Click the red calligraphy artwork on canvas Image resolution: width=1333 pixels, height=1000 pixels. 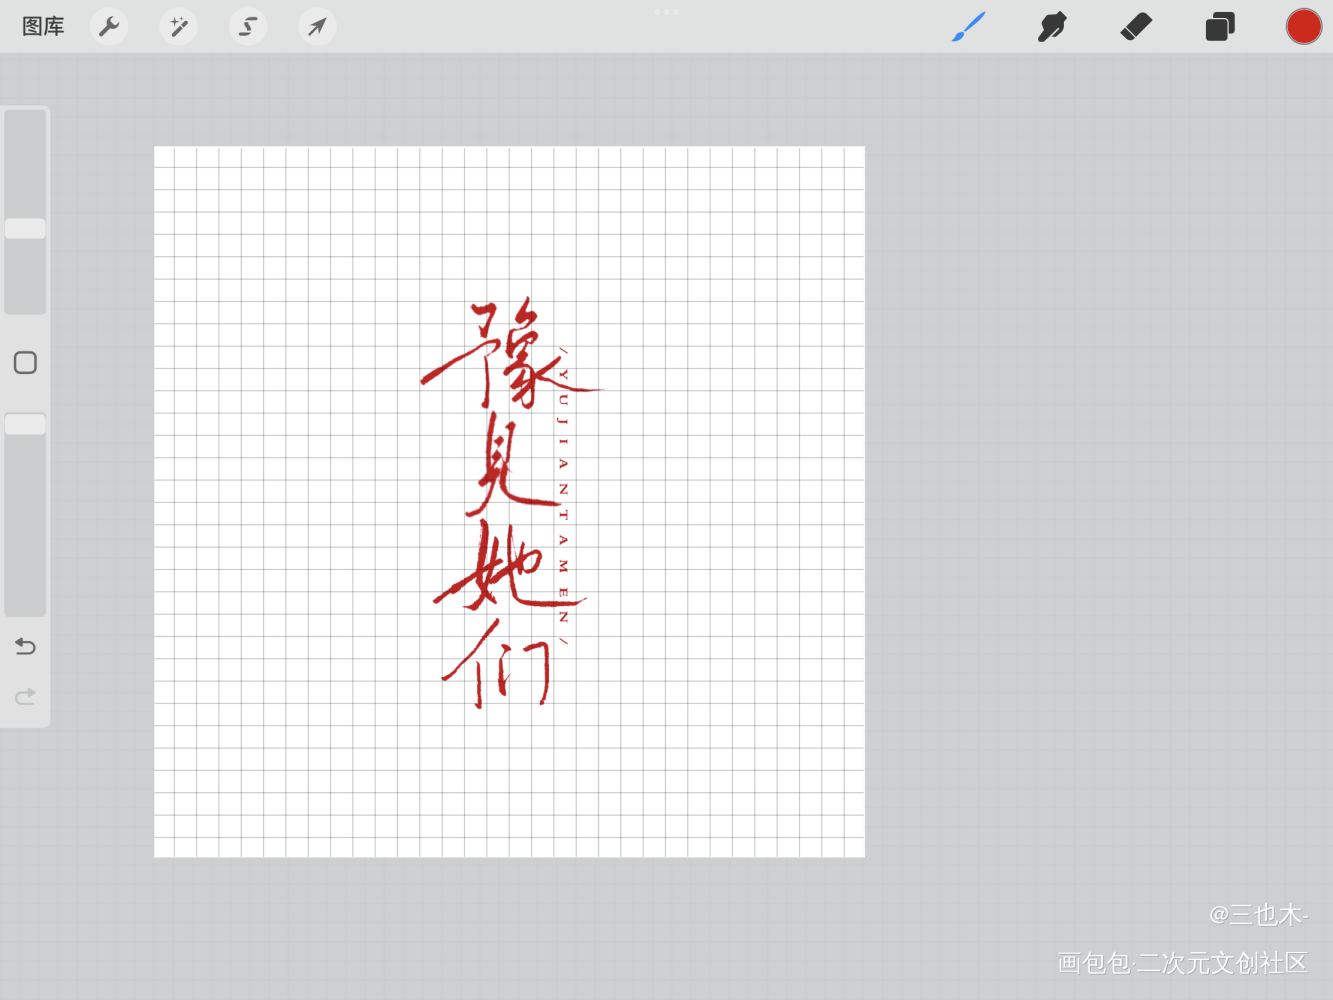coord(510,503)
